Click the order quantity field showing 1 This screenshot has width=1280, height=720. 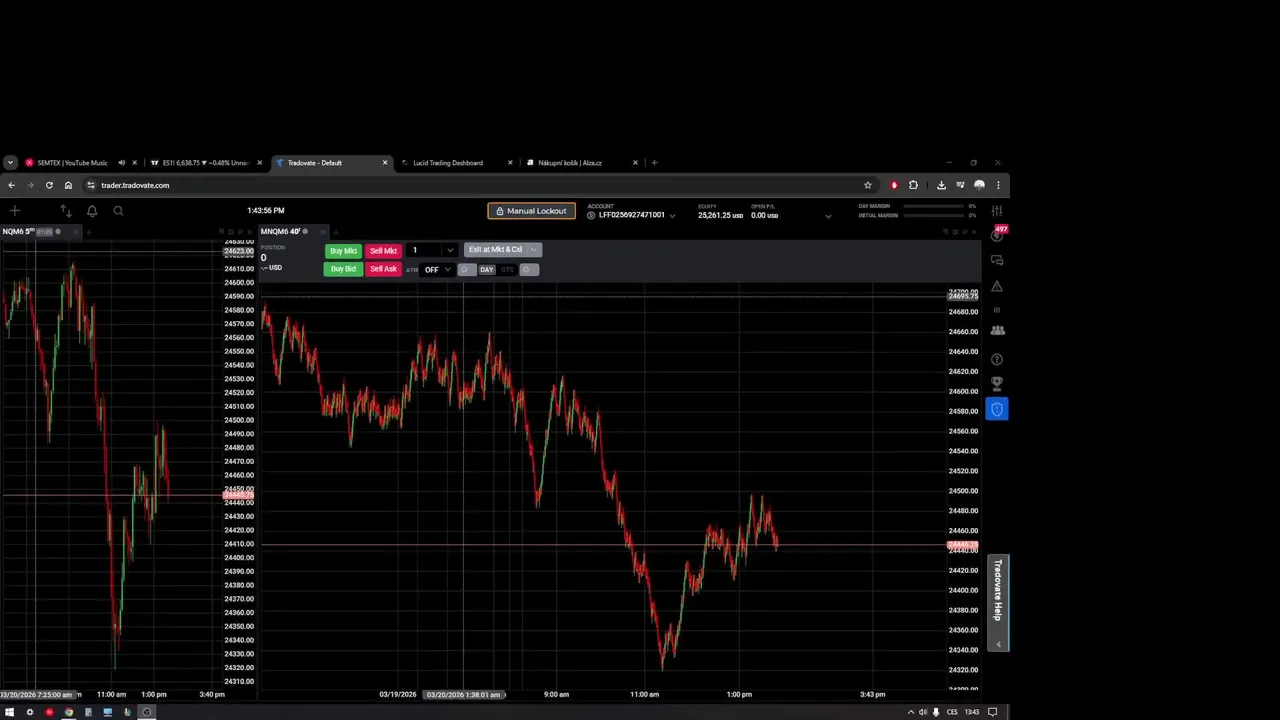(424, 250)
